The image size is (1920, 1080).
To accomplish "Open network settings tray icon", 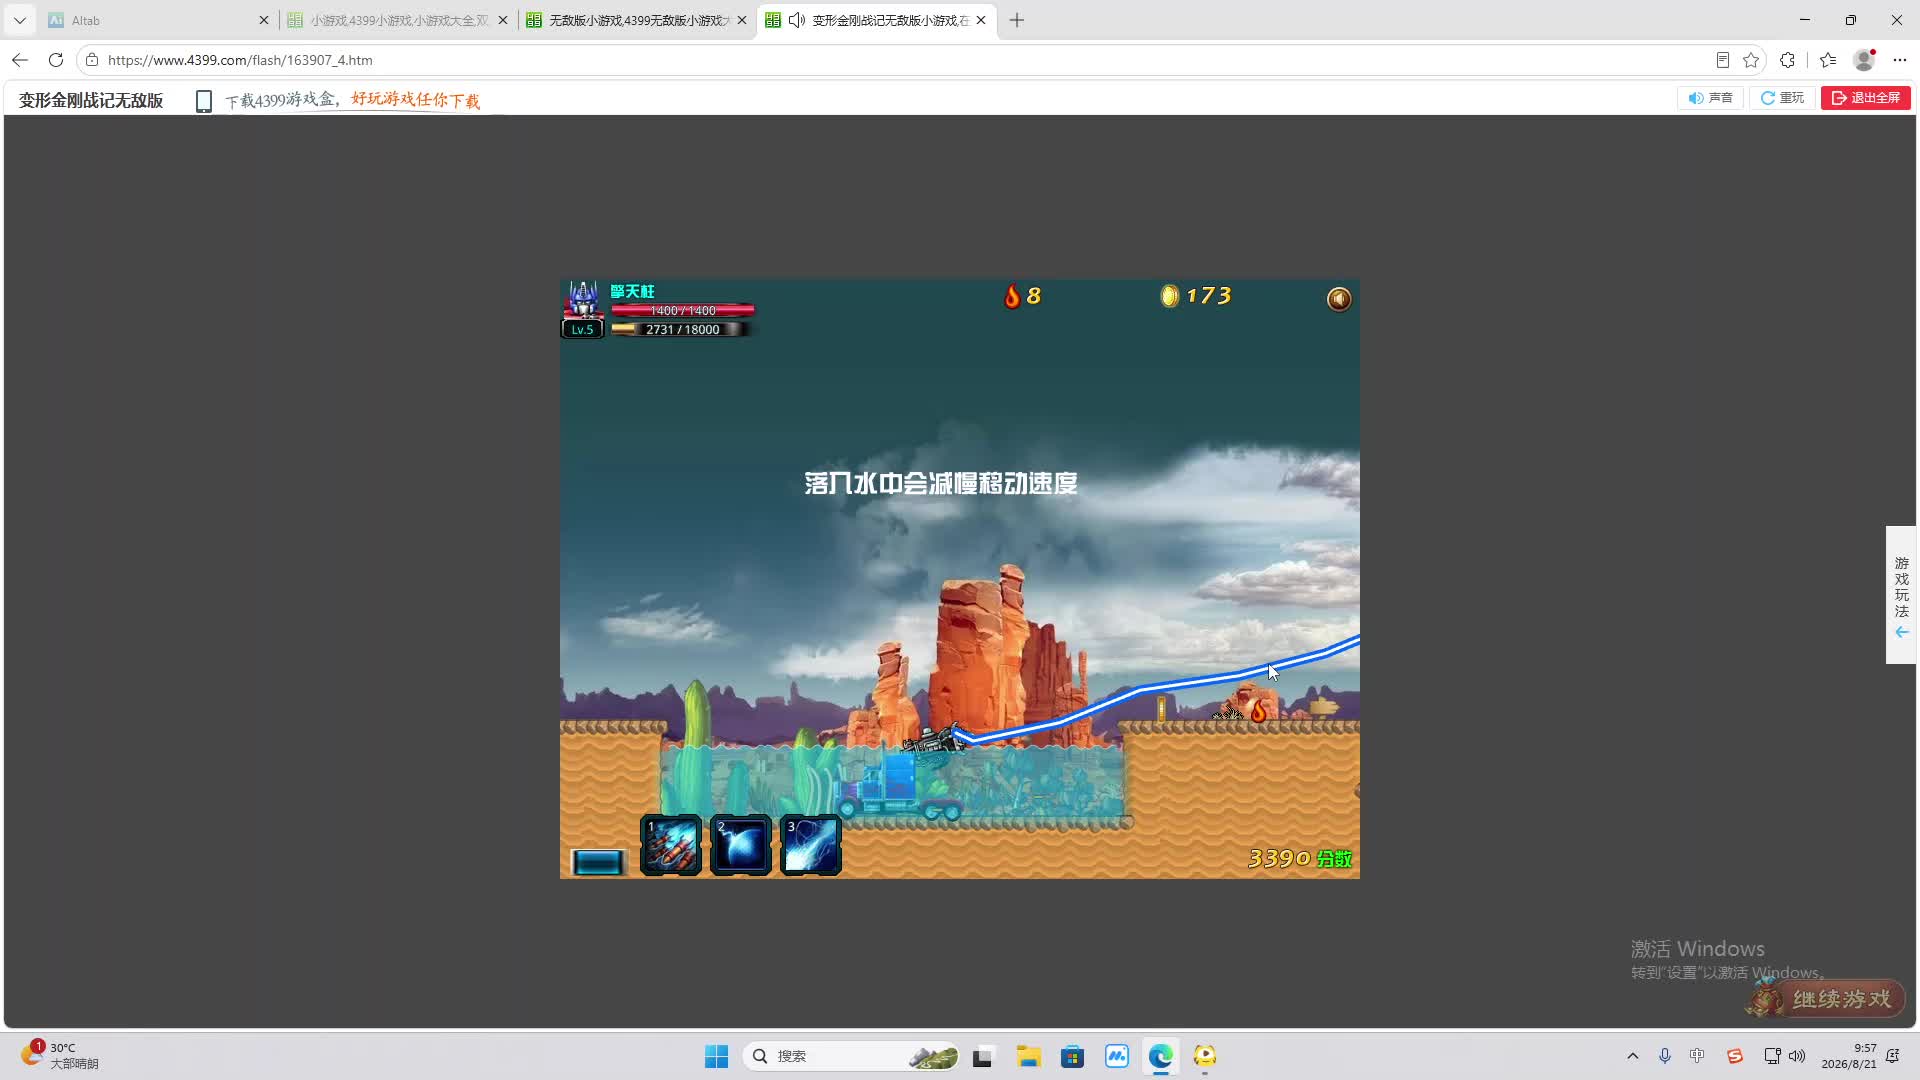I will click(x=1772, y=1056).
